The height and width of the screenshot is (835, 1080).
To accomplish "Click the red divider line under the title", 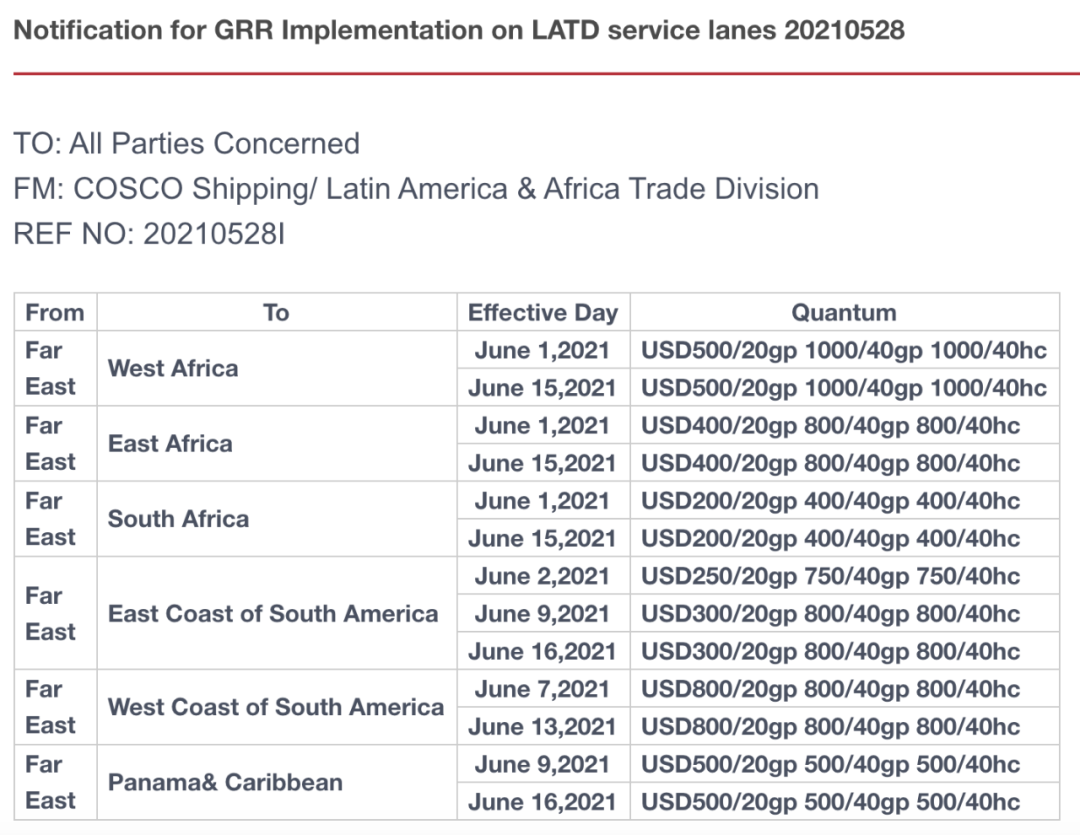I will coord(540,74).
